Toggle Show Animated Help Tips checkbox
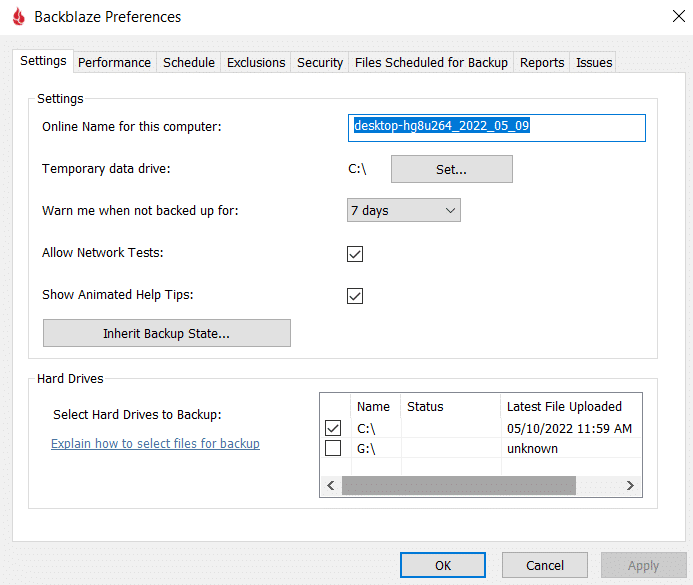The width and height of the screenshot is (693, 585). [355, 296]
